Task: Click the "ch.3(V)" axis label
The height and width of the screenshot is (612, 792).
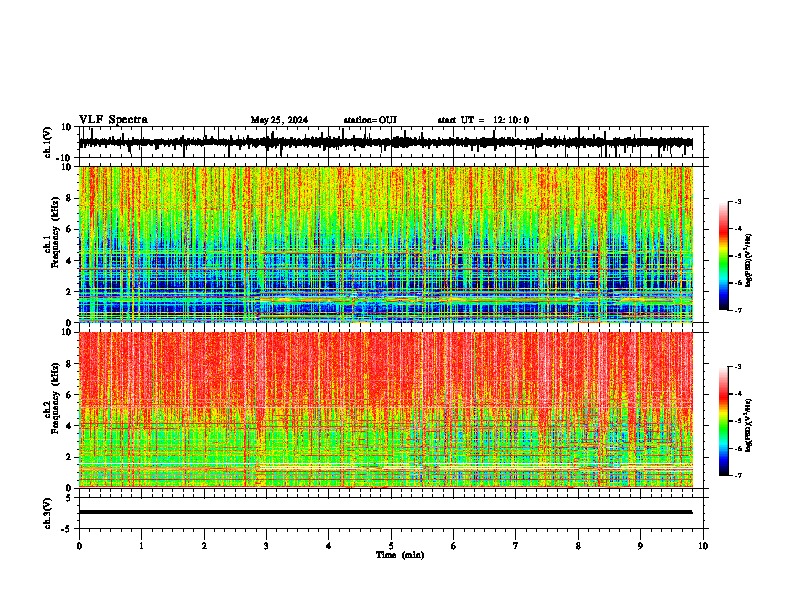Action: [x=48, y=513]
